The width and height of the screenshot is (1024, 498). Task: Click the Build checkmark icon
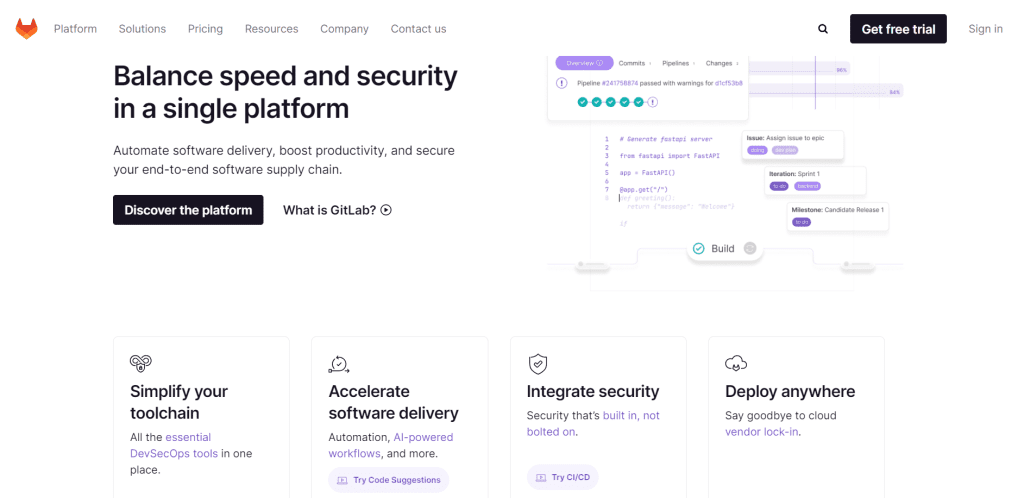coord(699,249)
